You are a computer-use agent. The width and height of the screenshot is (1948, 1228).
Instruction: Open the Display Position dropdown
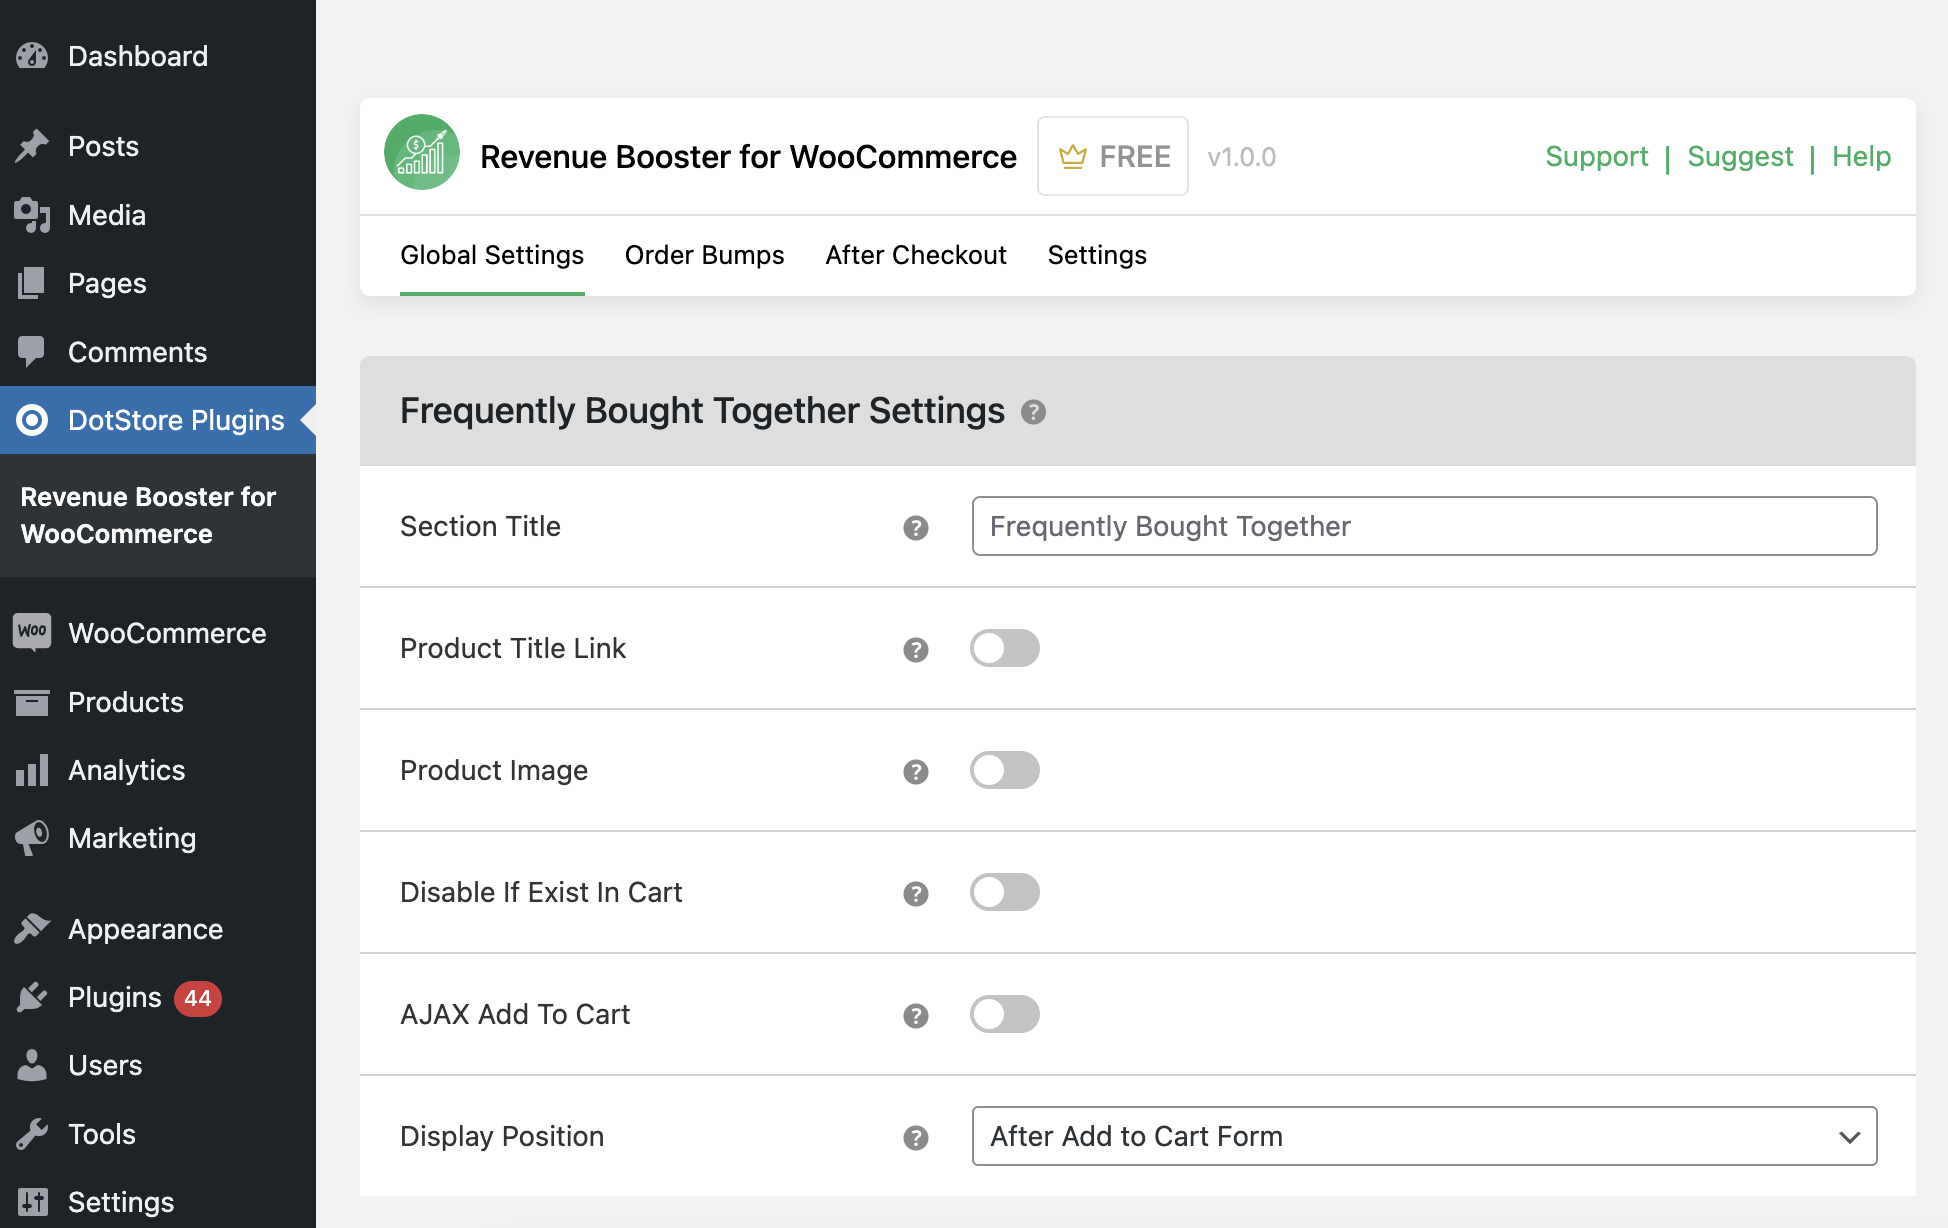click(1424, 1136)
